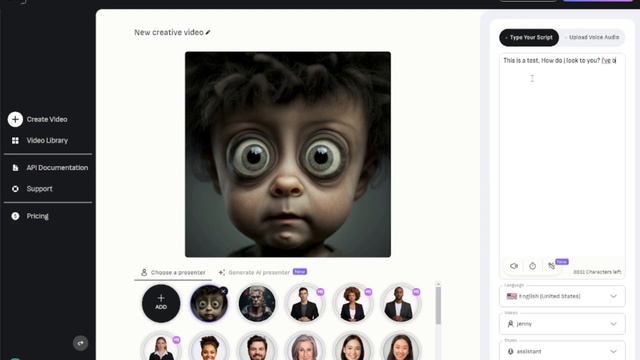Select the man in dark suit presenter
The width and height of the screenshot is (640, 360).
pyautogui.click(x=304, y=303)
